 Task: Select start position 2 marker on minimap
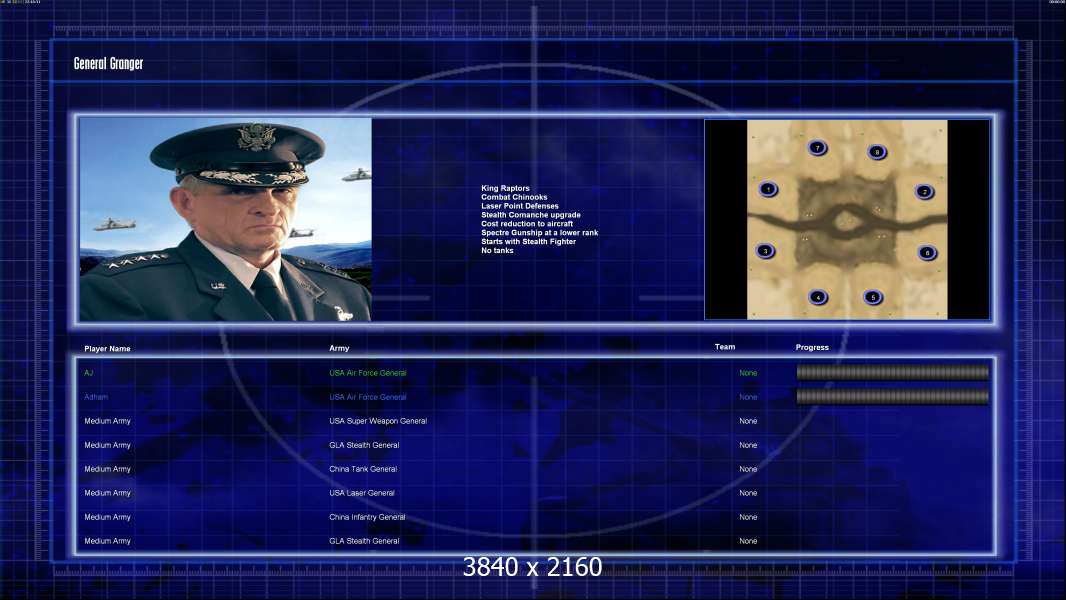924,192
